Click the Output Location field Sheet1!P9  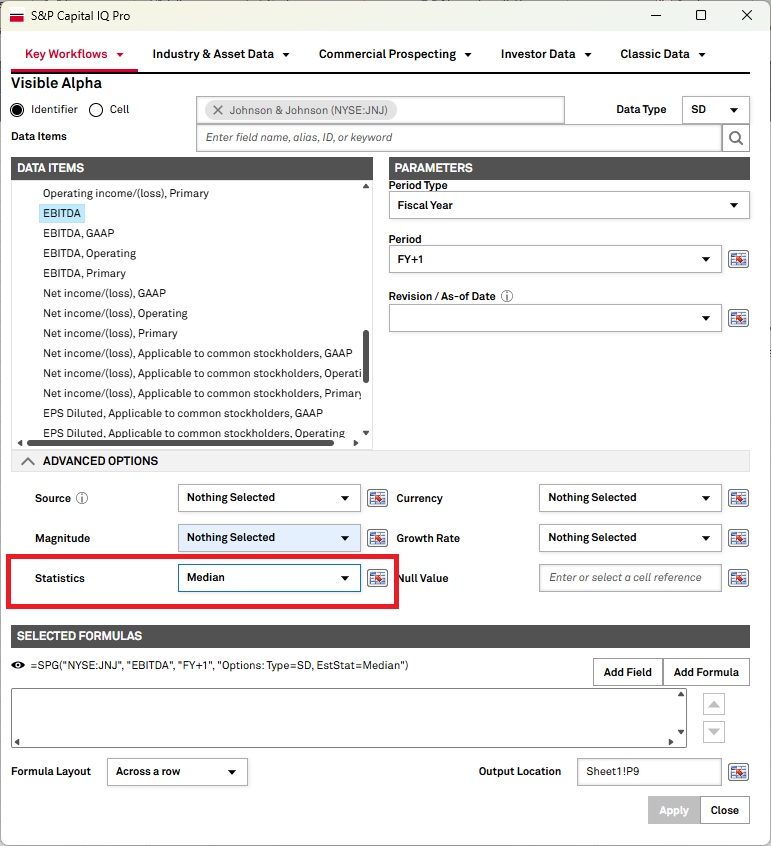pos(649,772)
